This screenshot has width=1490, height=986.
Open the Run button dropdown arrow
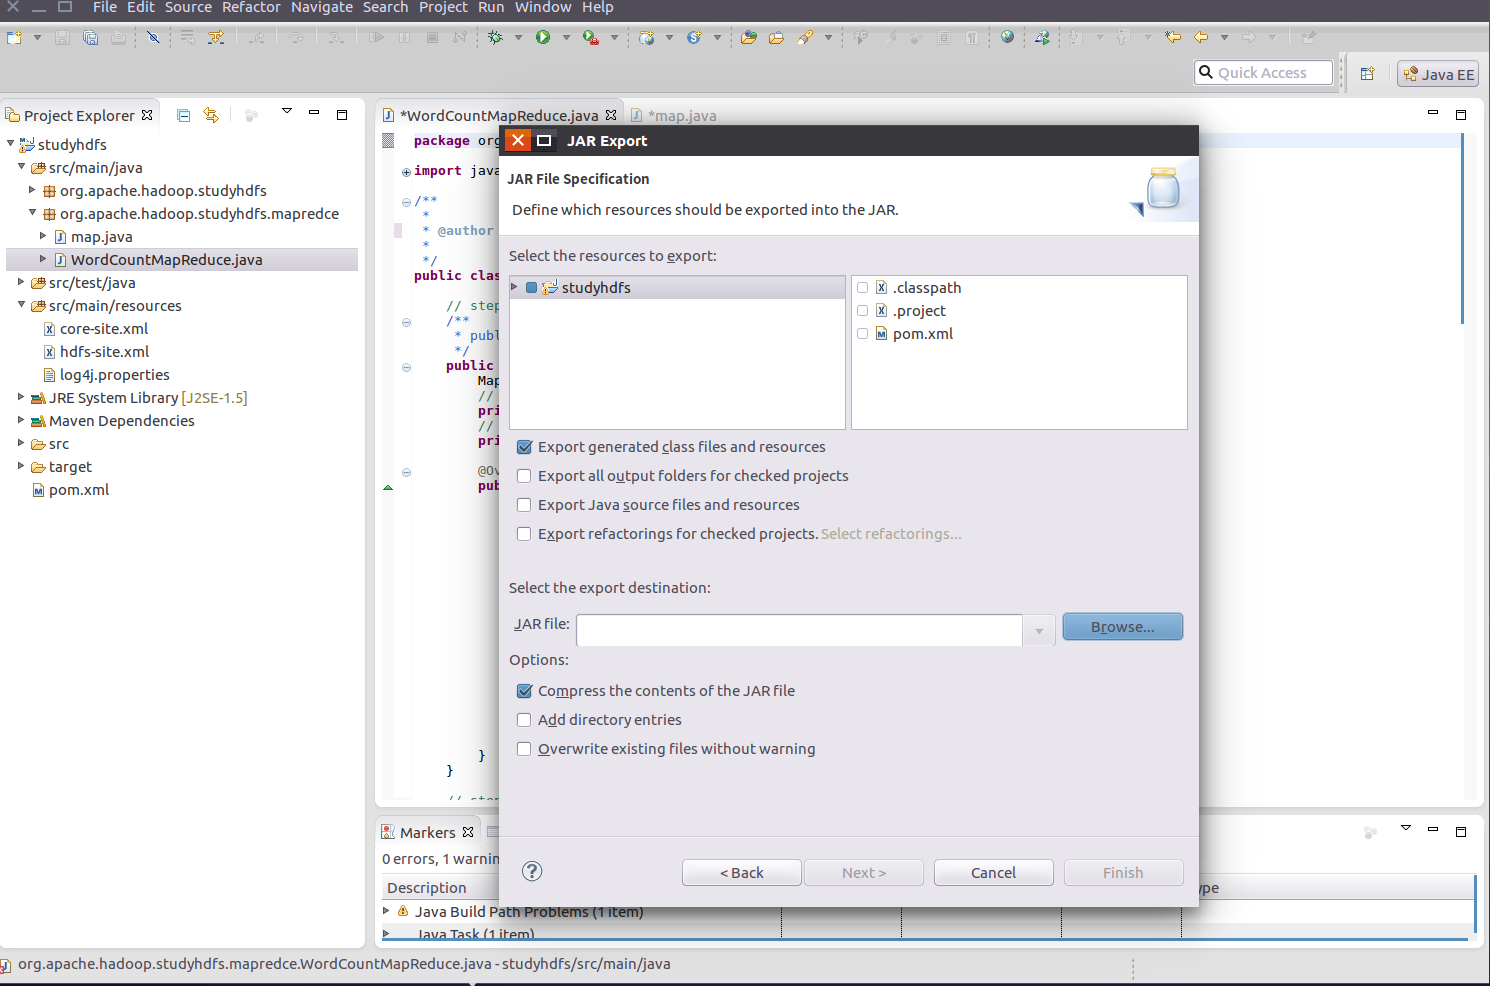pos(566,38)
